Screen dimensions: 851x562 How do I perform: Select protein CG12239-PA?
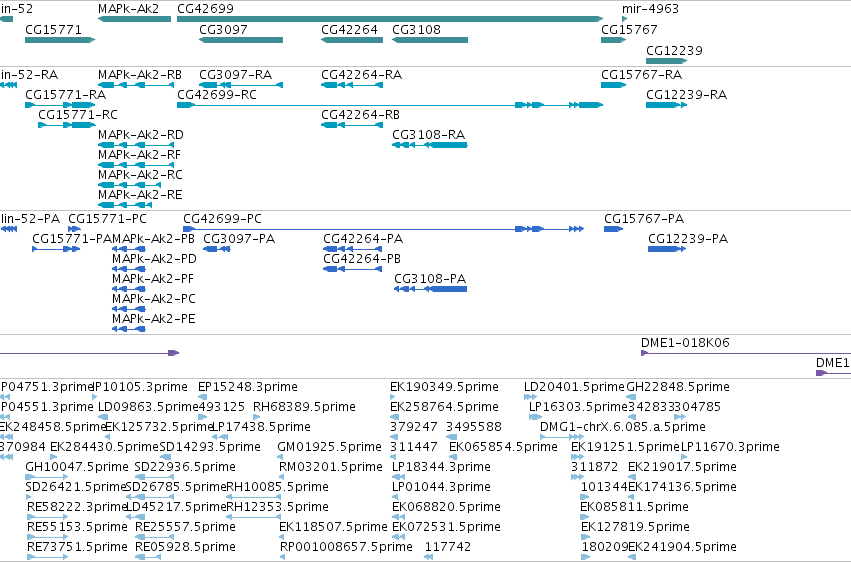point(667,249)
